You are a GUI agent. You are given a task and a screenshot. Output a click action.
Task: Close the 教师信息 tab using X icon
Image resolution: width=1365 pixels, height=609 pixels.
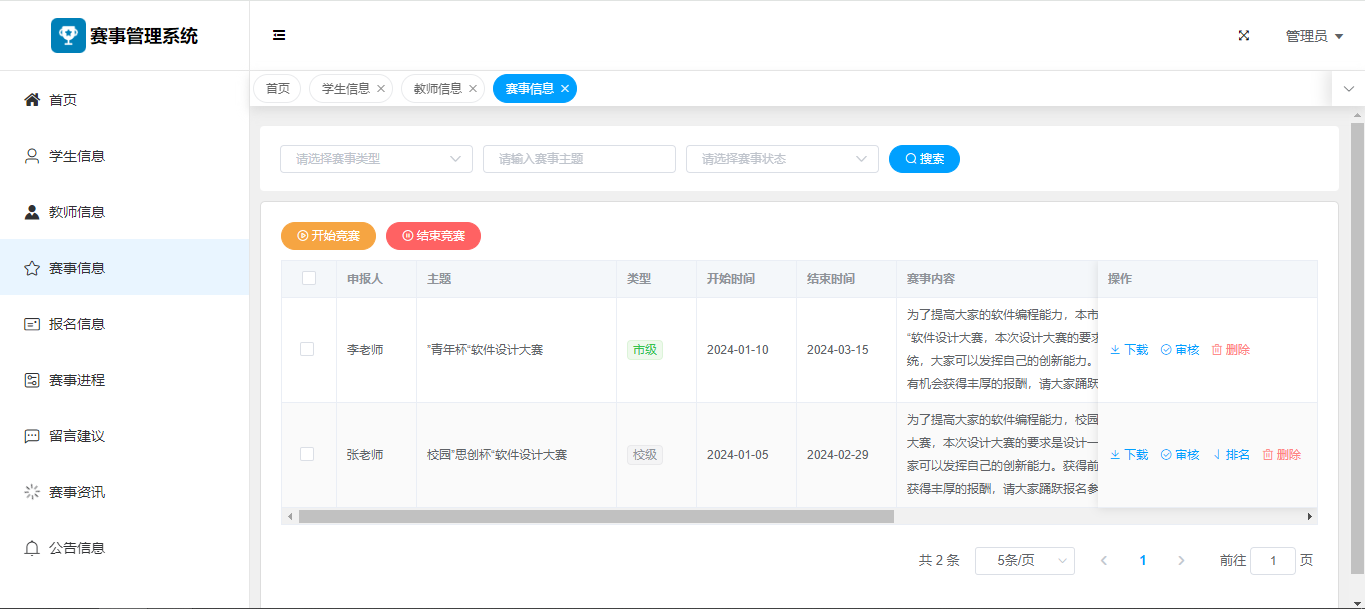coord(473,89)
